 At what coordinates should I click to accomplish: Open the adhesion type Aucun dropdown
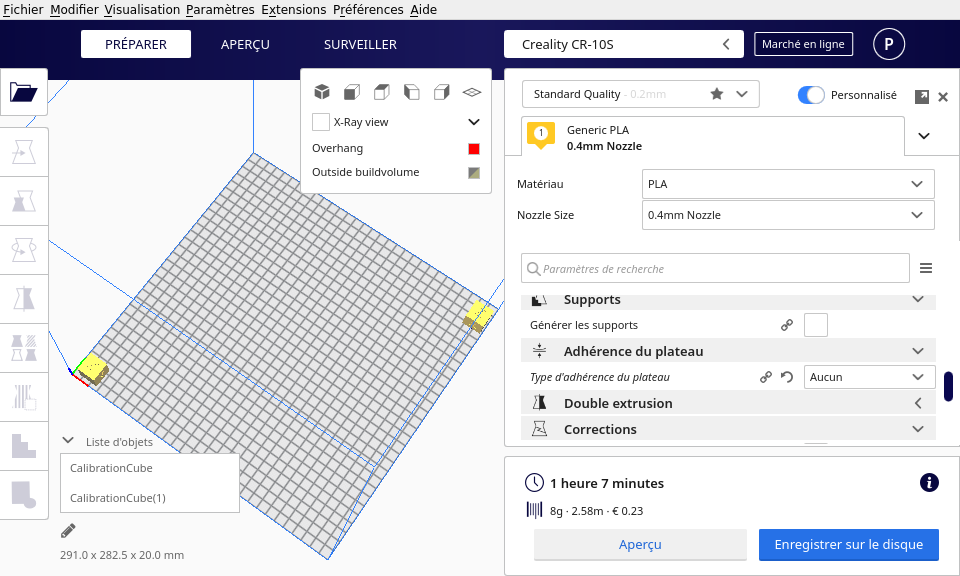point(869,377)
